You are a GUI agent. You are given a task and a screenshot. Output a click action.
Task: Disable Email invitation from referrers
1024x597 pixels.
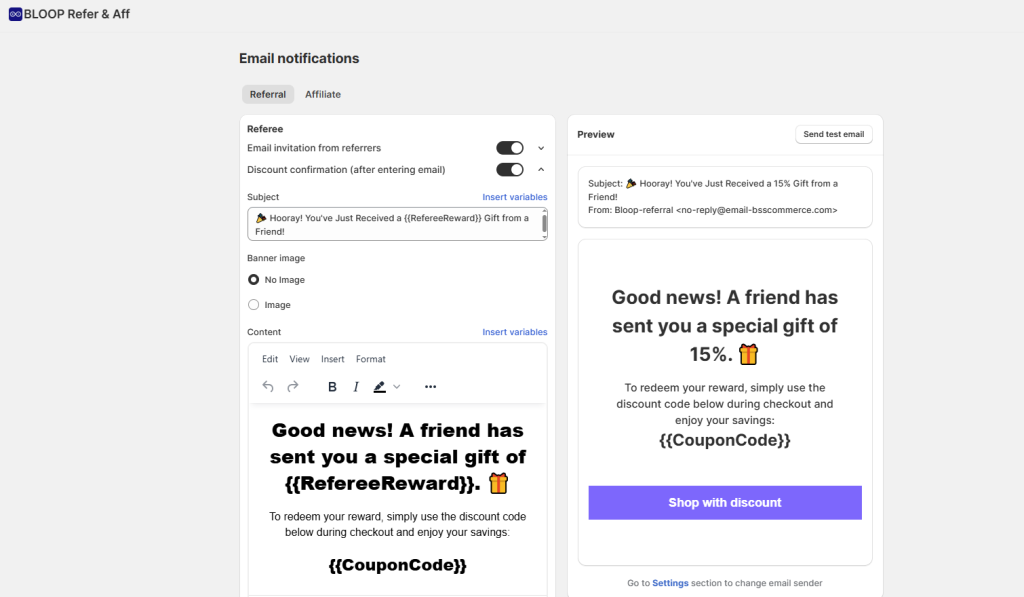[x=510, y=147]
